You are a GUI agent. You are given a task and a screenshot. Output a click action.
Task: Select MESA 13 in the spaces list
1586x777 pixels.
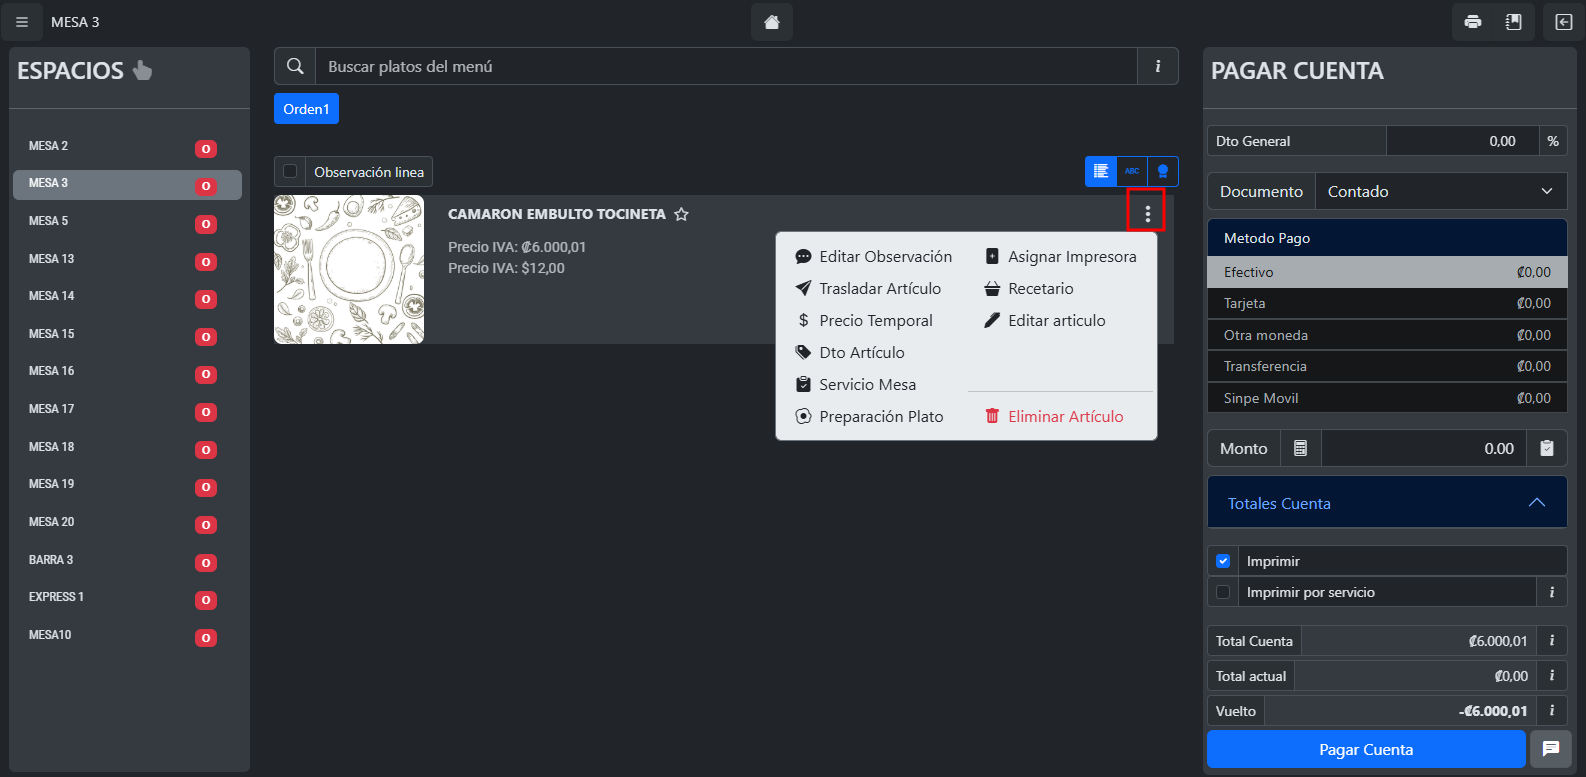(52, 259)
